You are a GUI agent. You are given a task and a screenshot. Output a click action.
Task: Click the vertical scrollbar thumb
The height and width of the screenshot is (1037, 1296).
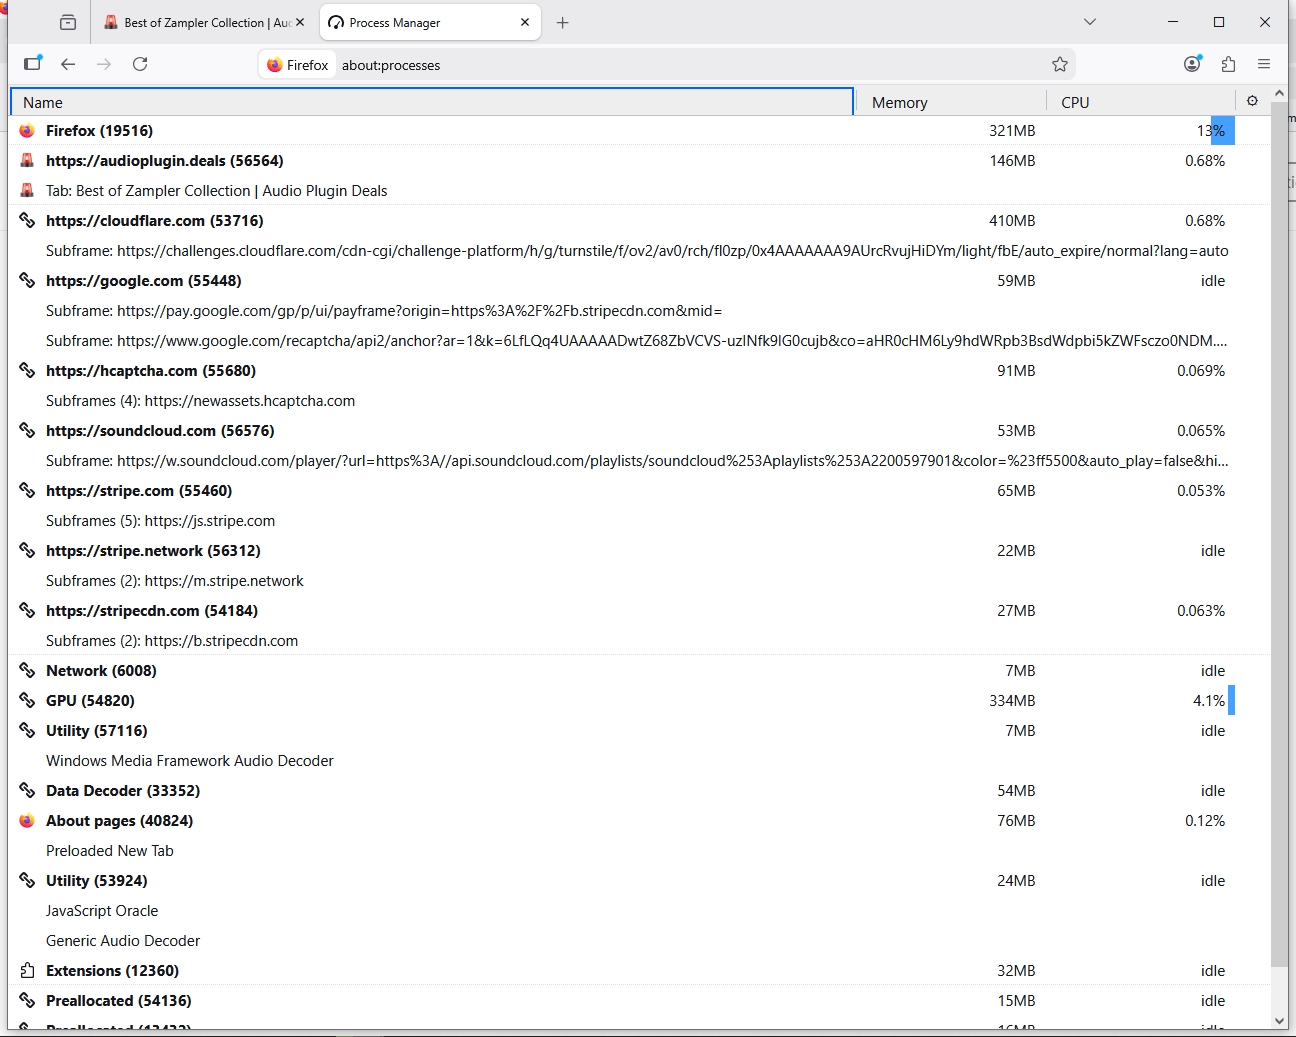(1279, 535)
